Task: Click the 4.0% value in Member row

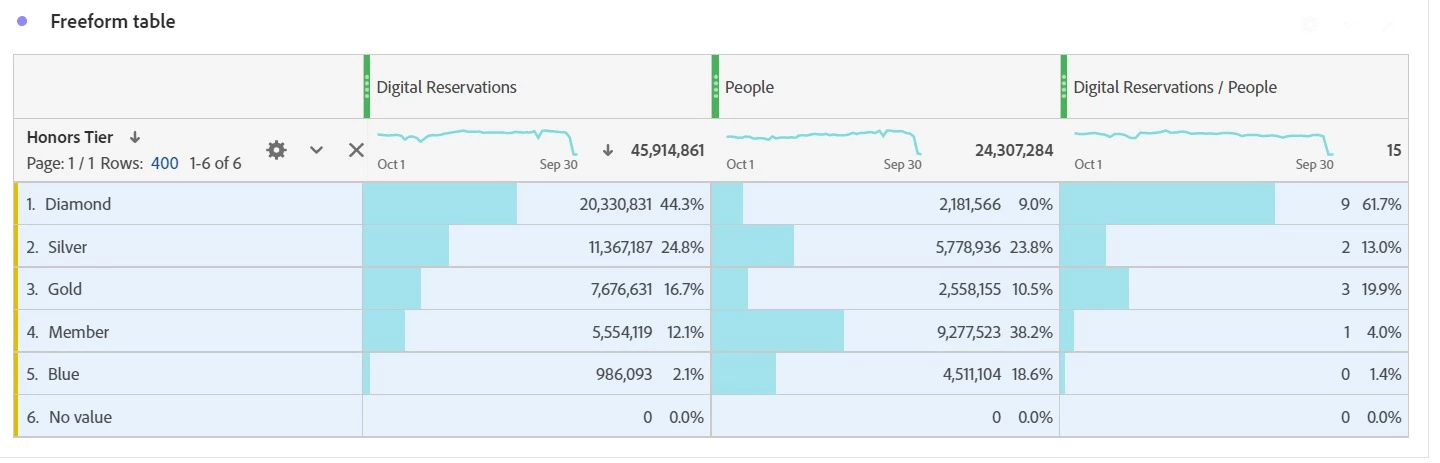Action: click(1384, 331)
